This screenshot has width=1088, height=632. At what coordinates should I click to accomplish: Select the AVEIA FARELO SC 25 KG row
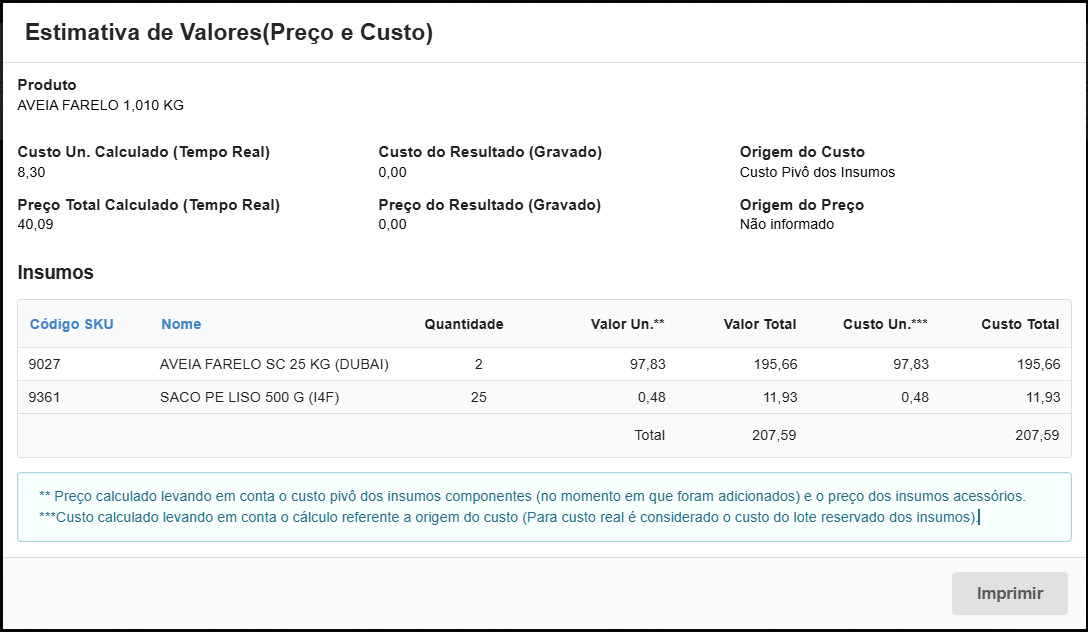400,364
